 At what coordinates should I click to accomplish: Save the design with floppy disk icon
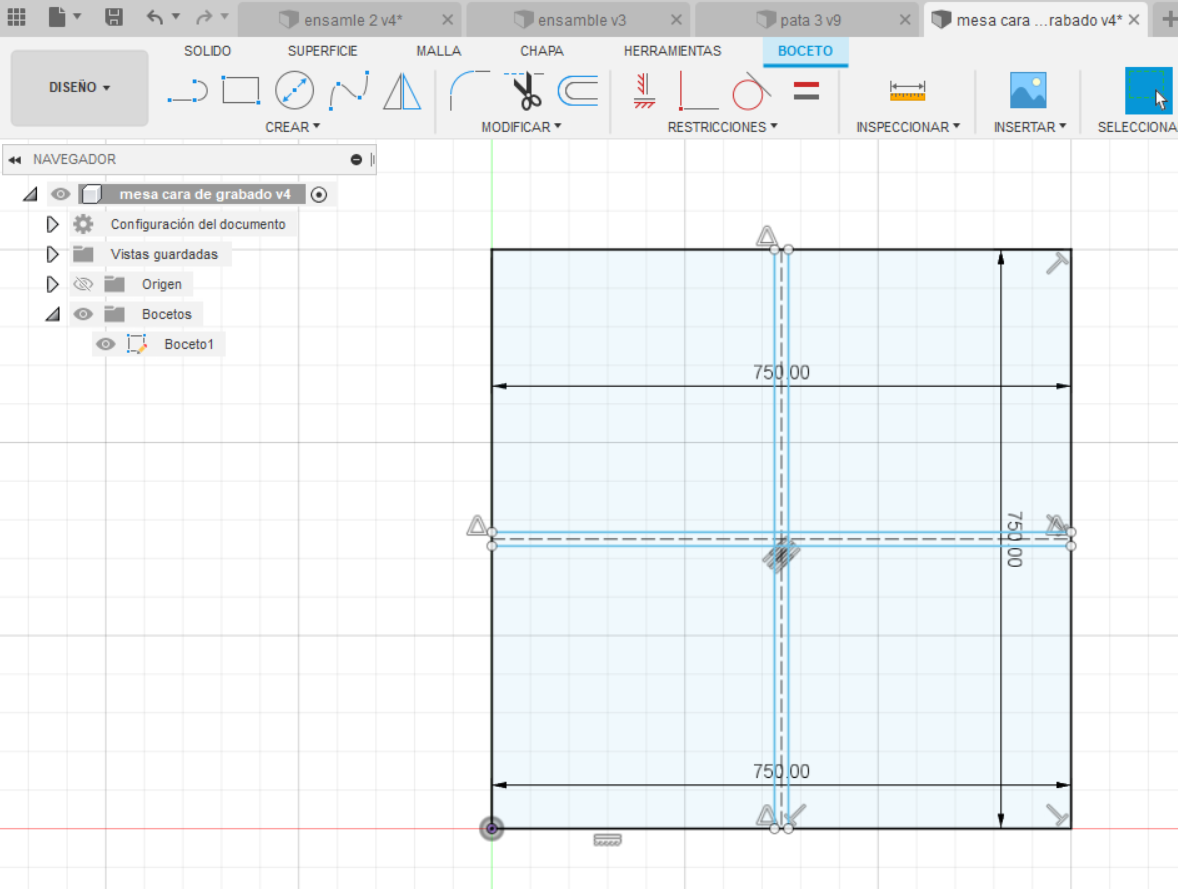coord(113,17)
